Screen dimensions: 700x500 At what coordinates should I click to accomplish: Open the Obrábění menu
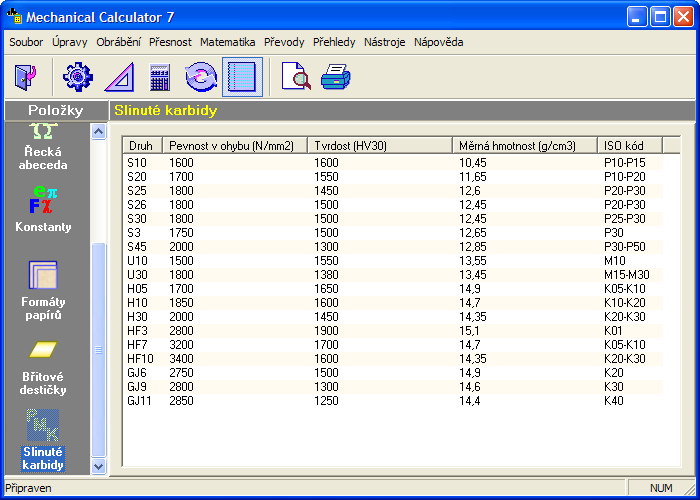click(x=118, y=42)
